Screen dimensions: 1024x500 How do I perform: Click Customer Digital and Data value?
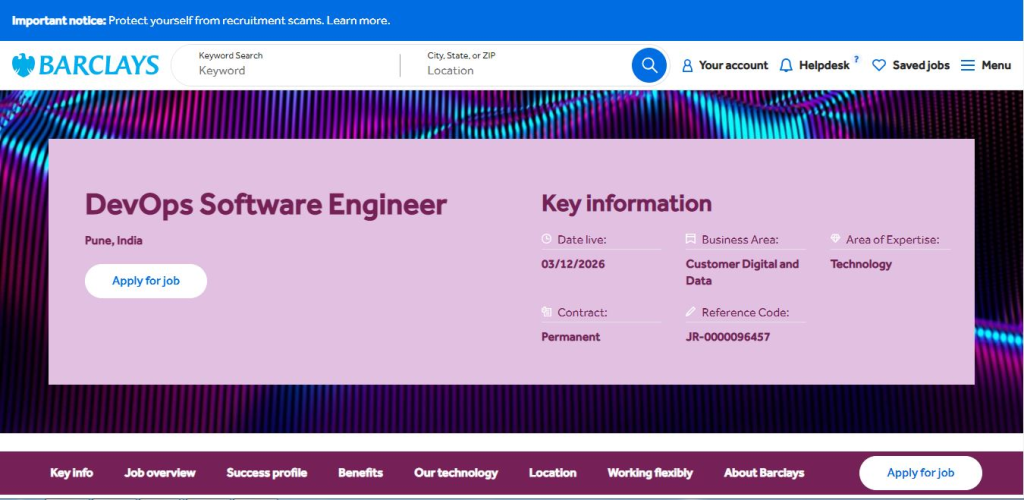click(x=743, y=272)
